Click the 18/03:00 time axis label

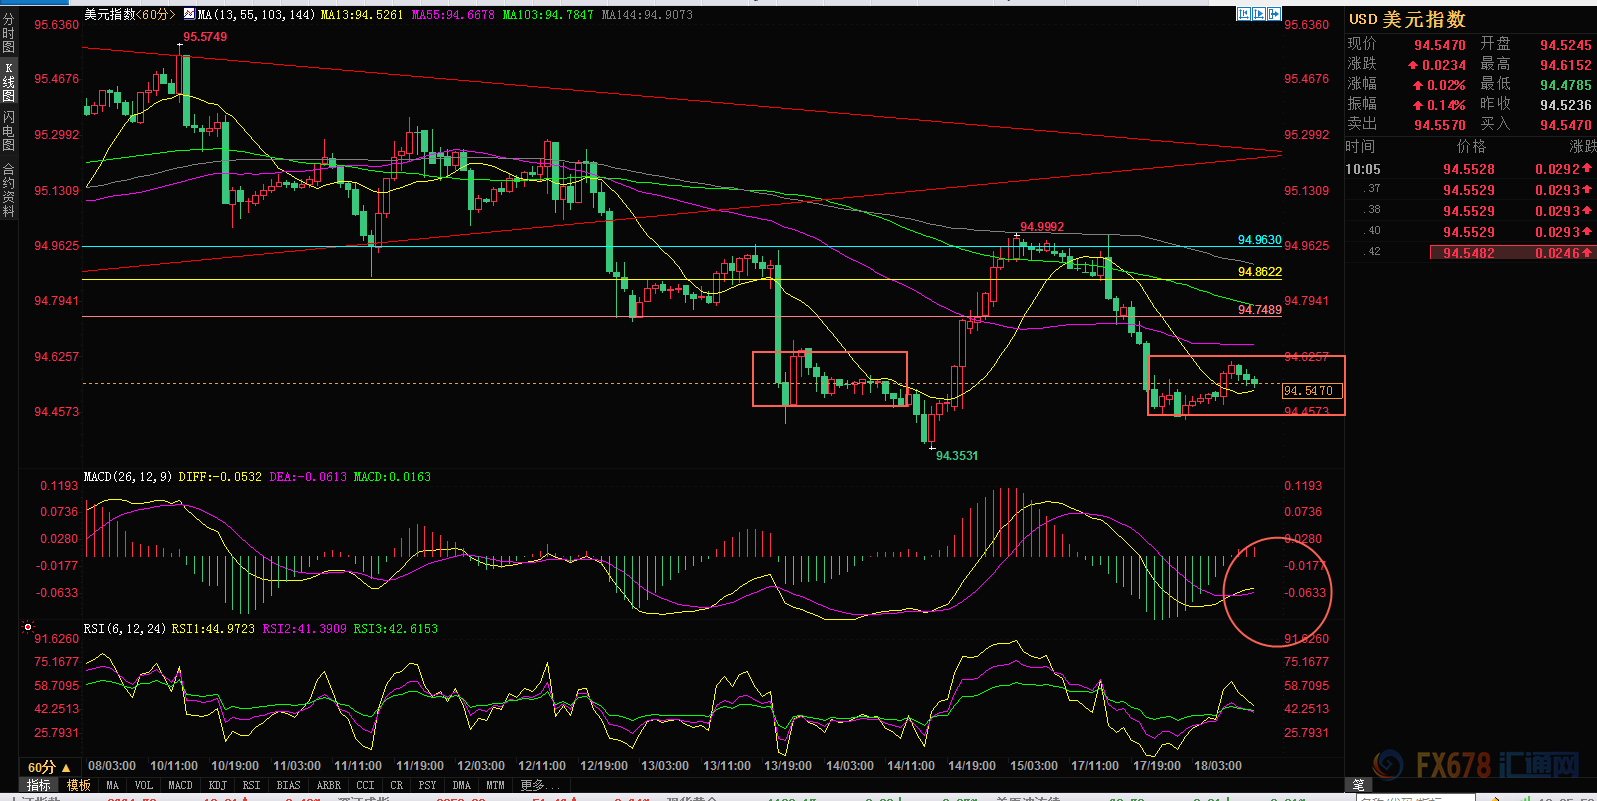(1218, 766)
